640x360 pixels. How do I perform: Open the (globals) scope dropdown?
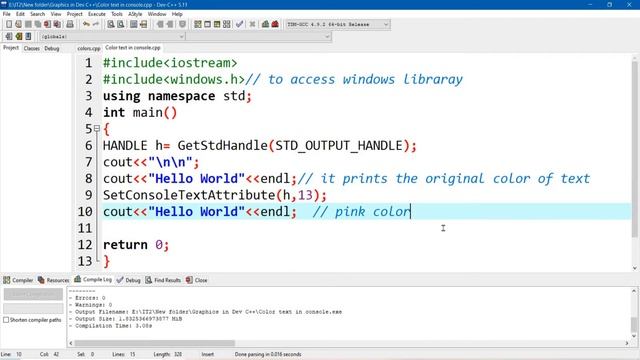click(112, 36)
